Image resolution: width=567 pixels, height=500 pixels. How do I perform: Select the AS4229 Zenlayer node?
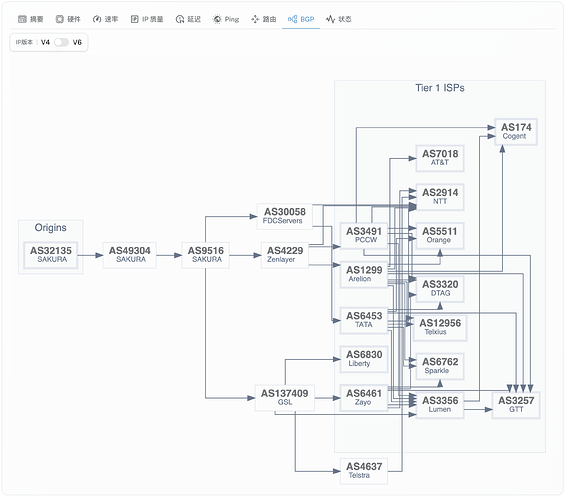(x=285, y=255)
